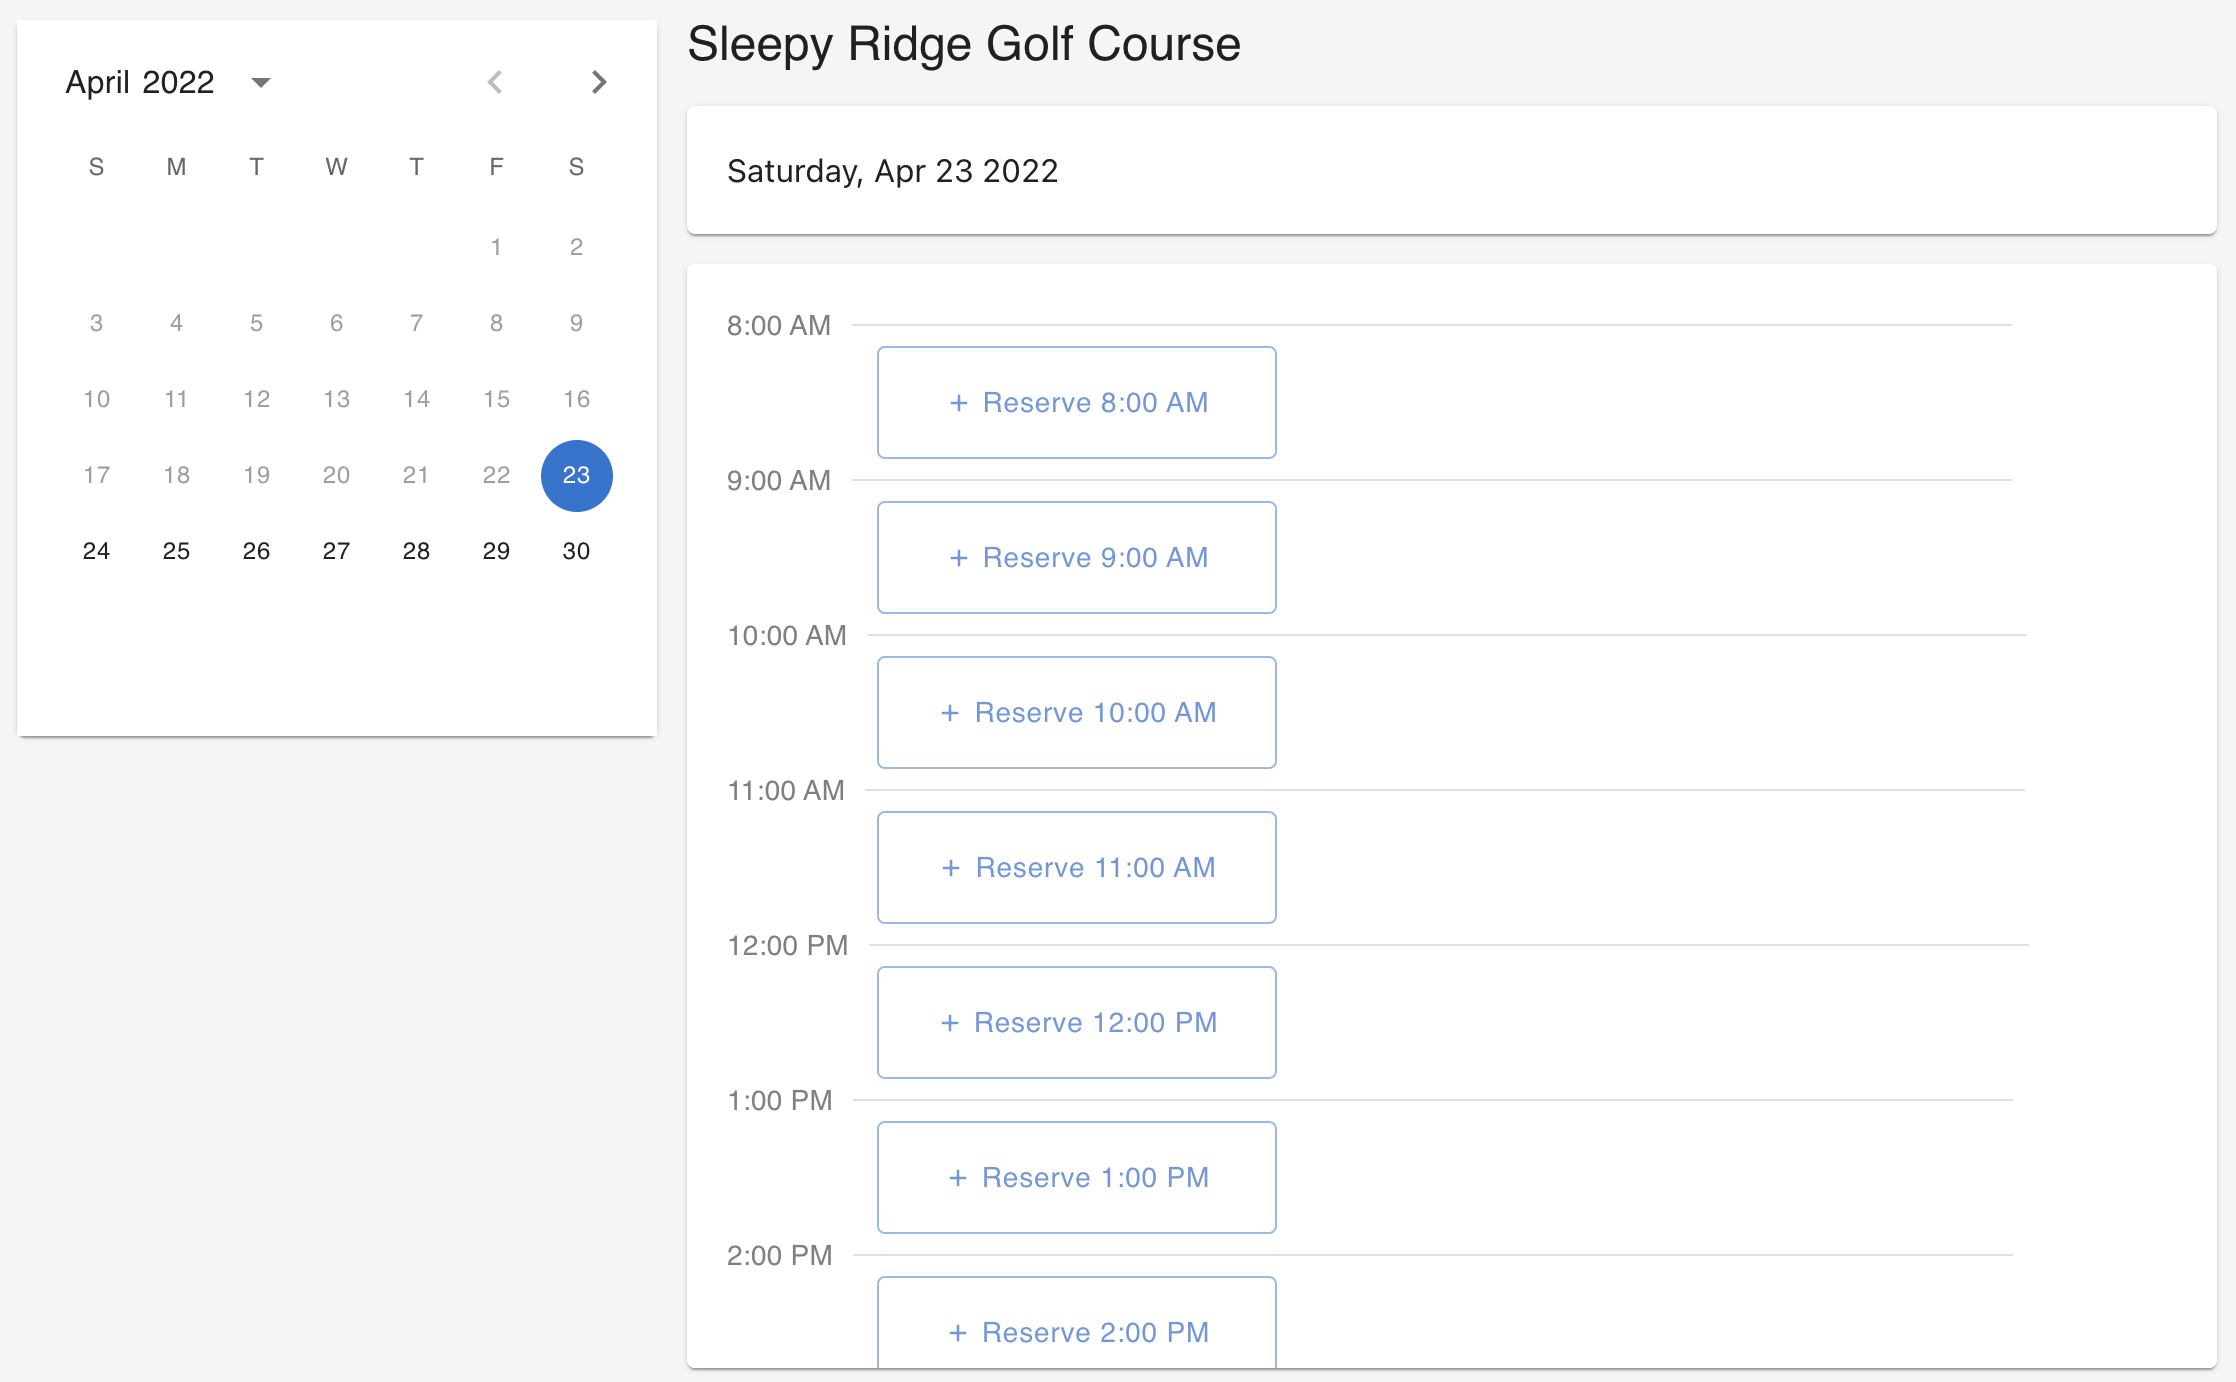
Task: Reserve the 11:00 AM slot
Action: click(x=1076, y=867)
